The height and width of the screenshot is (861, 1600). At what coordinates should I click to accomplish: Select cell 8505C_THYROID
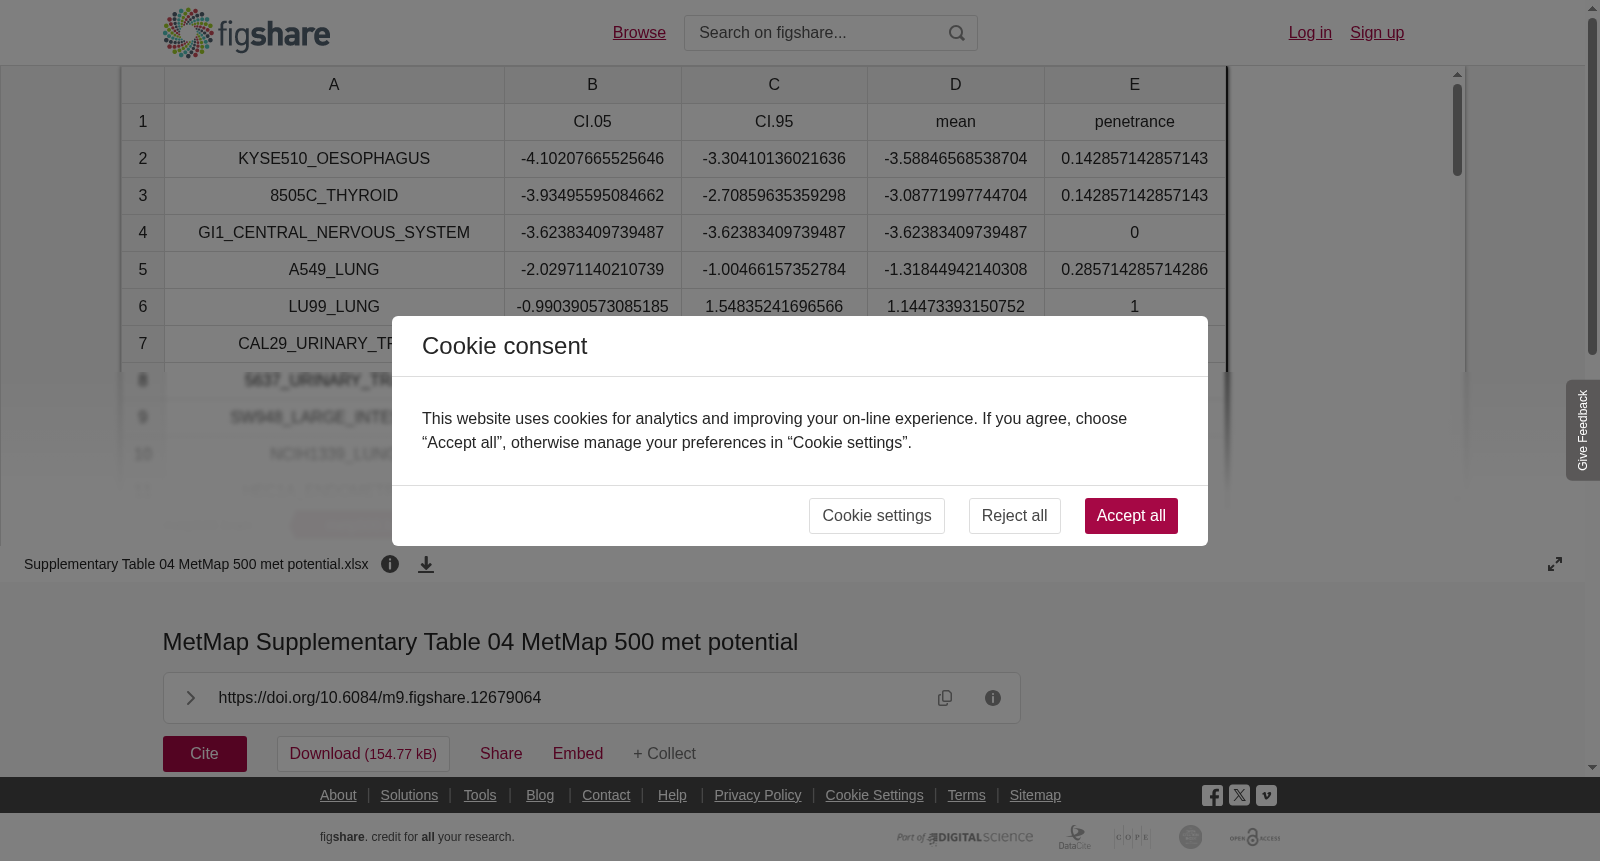[x=334, y=196]
